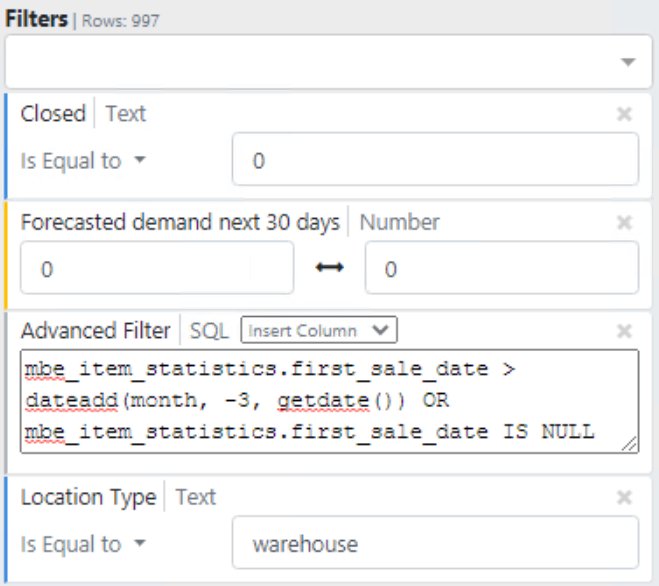Click the range arrow icon between demand values
The image size is (659, 586).
[x=329, y=269]
